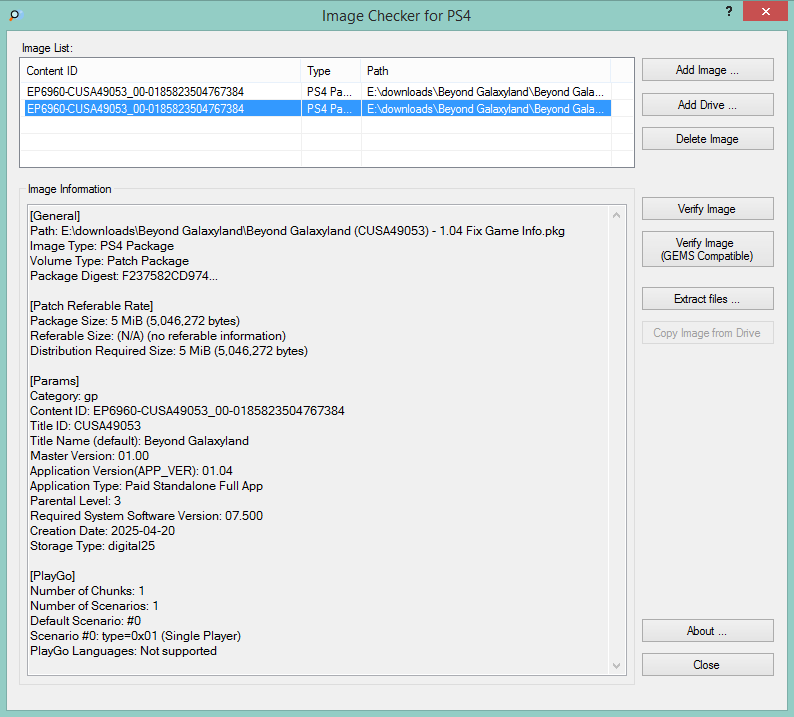
Task: Click Required System Software Version line
Action: 146,516
